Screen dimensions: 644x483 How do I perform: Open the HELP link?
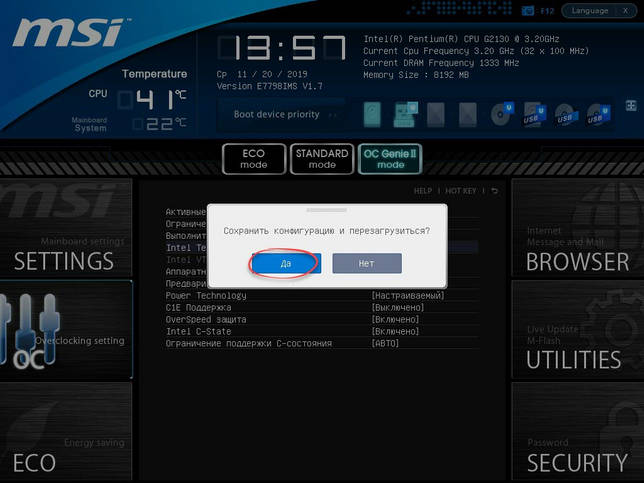(x=423, y=191)
